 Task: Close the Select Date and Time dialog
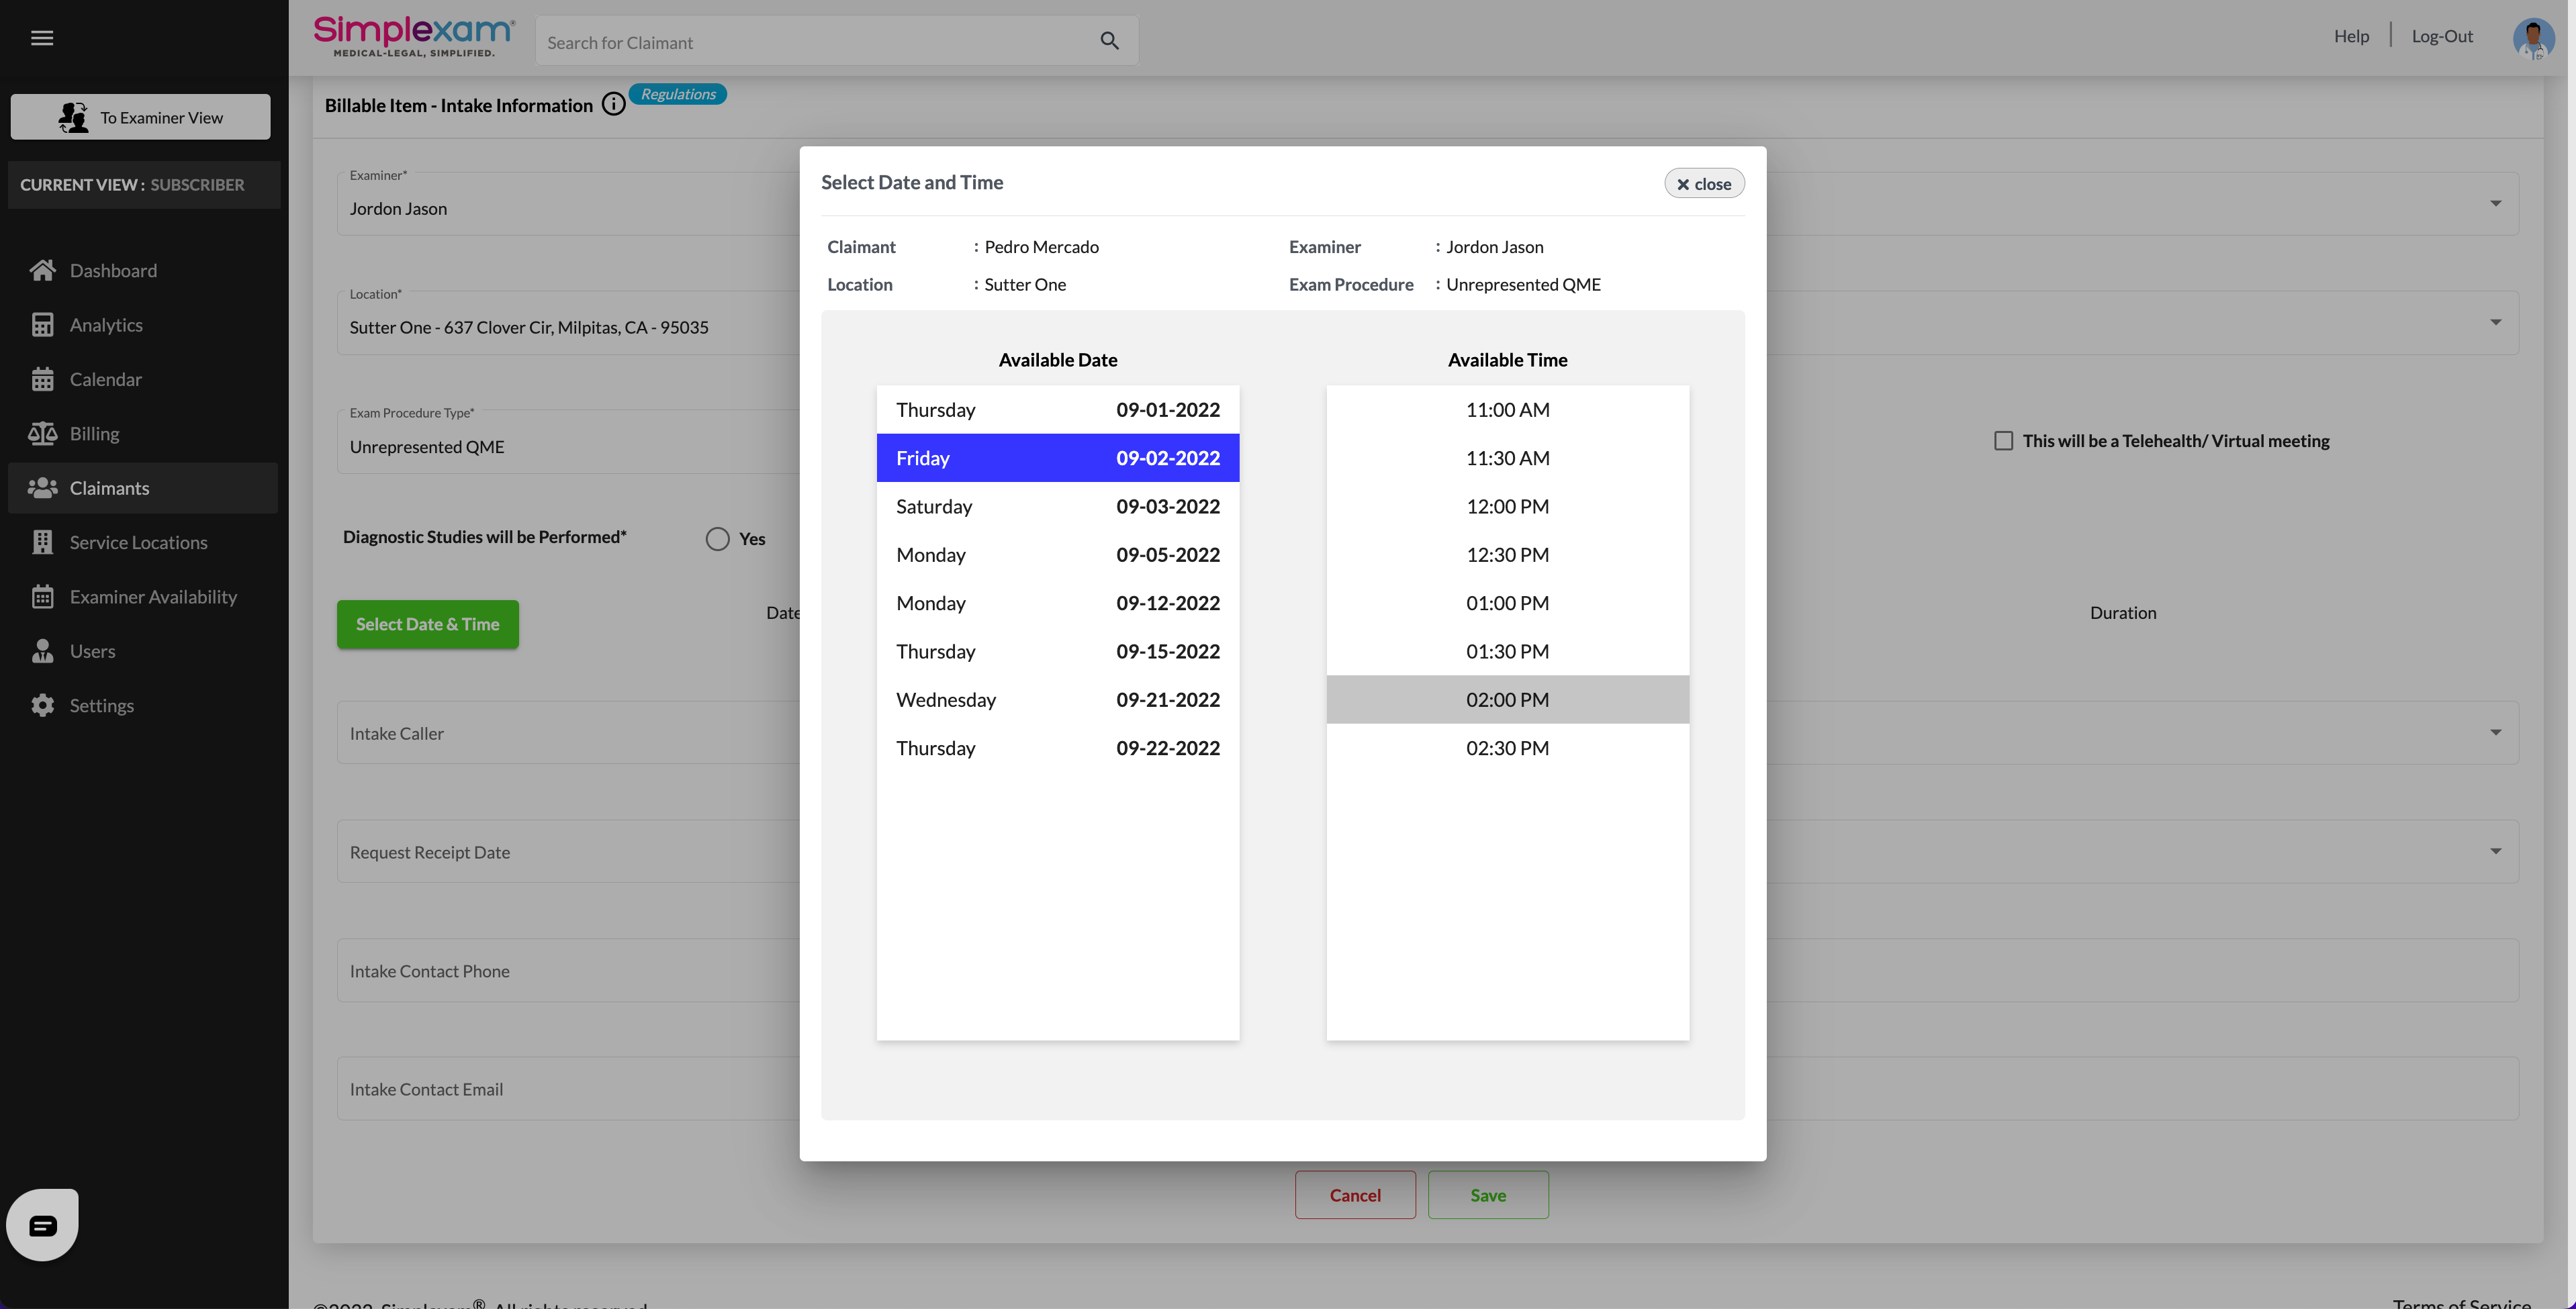coord(1704,184)
